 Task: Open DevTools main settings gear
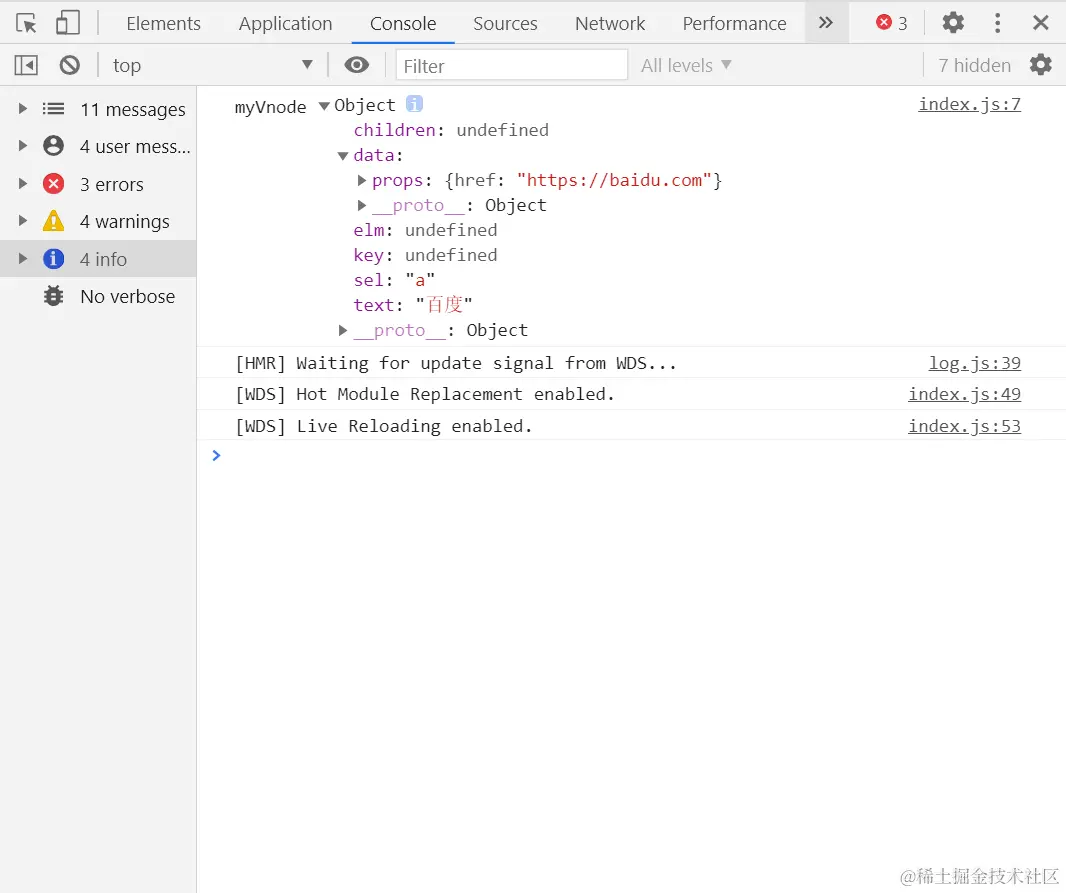pyautogui.click(x=953, y=23)
